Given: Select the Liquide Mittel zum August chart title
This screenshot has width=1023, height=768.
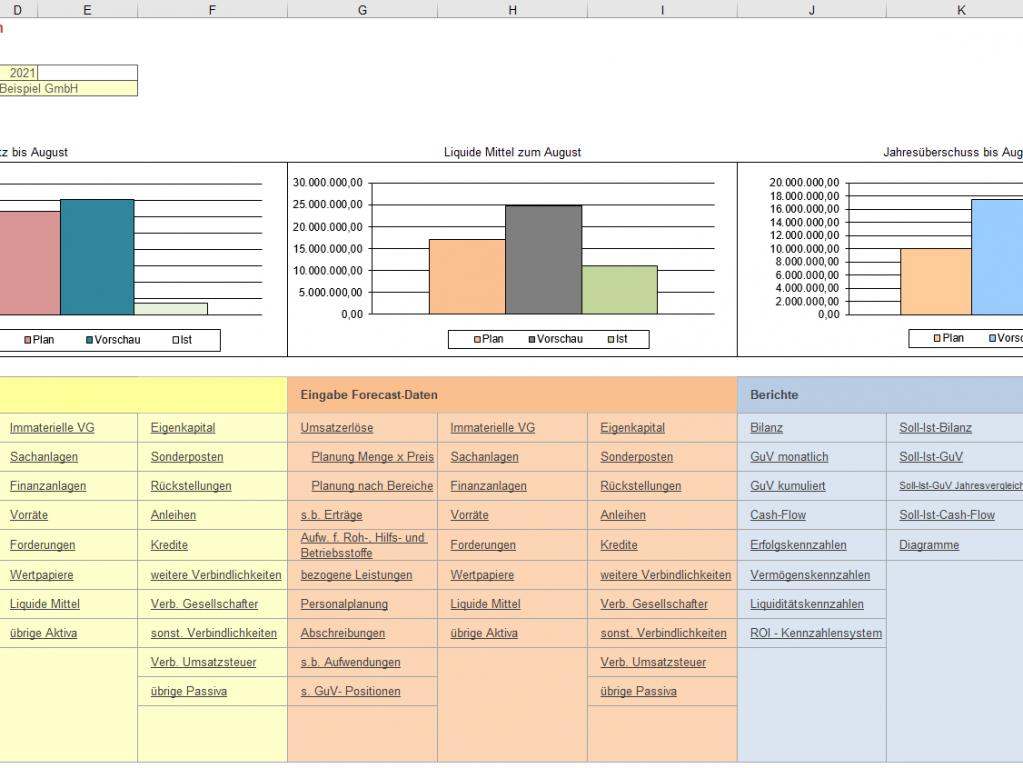Looking at the screenshot, I should pyautogui.click(x=512, y=152).
